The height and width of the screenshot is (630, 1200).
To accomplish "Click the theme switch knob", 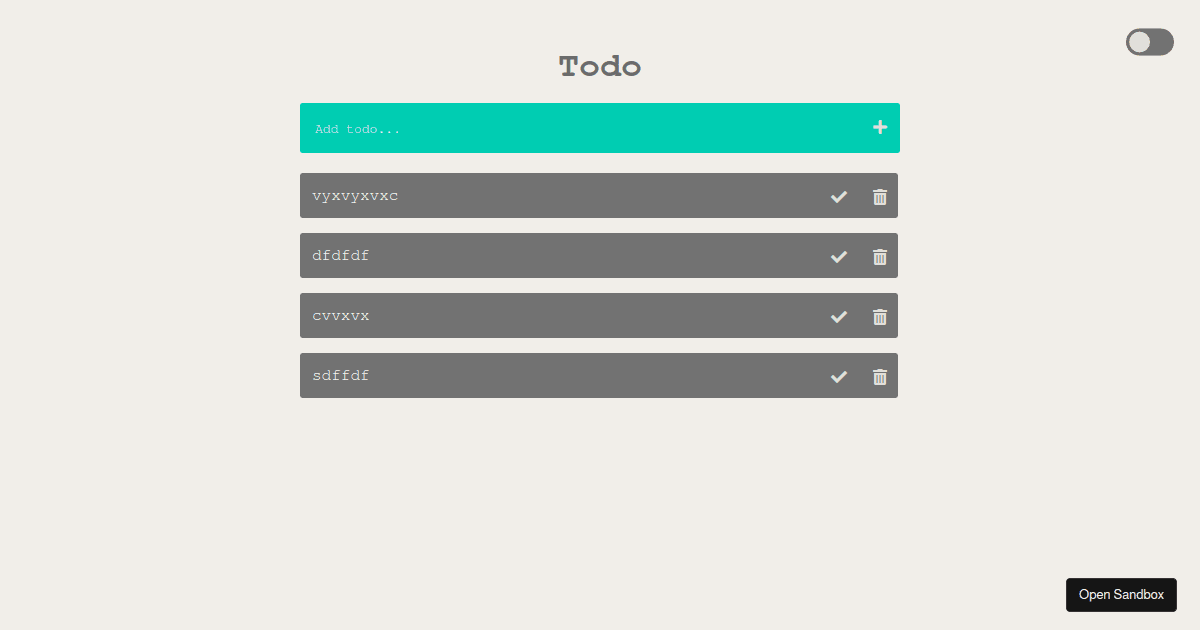I will (x=1140, y=42).
